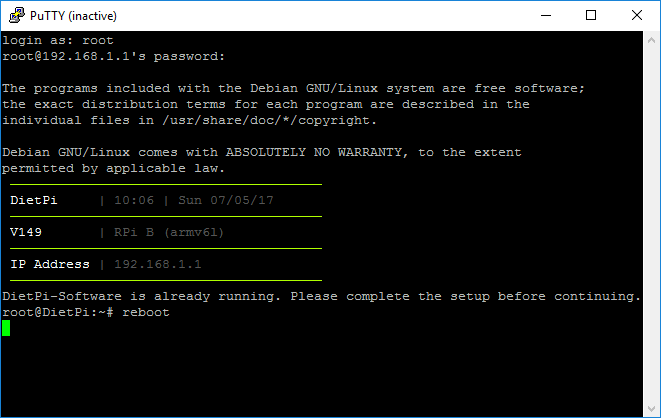This screenshot has height=418, width=661.
Task: Click the "PuTTY (inactive)" title text
Action: pyautogui.click(x=73, y=16)
